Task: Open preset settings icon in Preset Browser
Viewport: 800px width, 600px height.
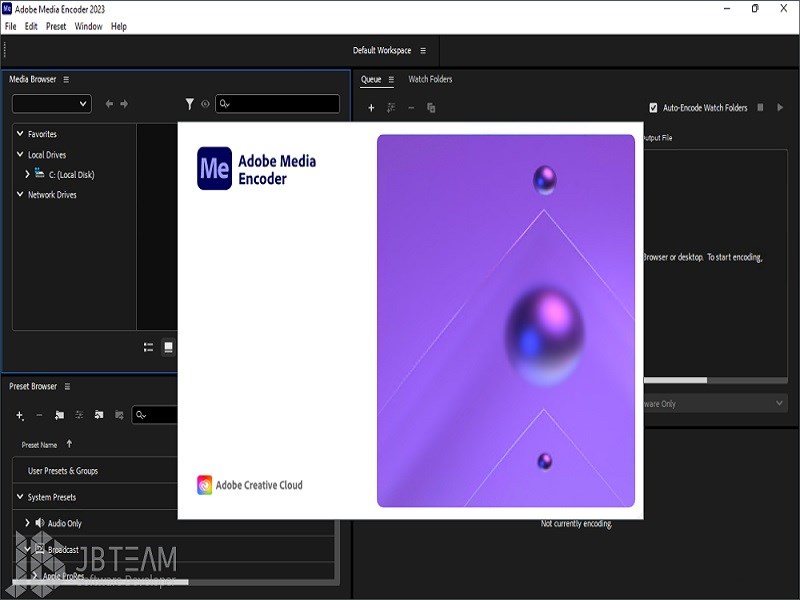Action: (79, 415)
